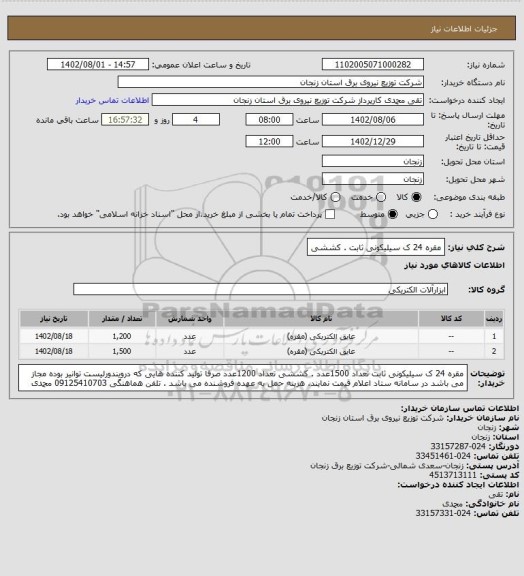The height and width of the screenshot is (576, 524).
Task: Click the delivery city field زنجان
Action: tap(373, 179)
